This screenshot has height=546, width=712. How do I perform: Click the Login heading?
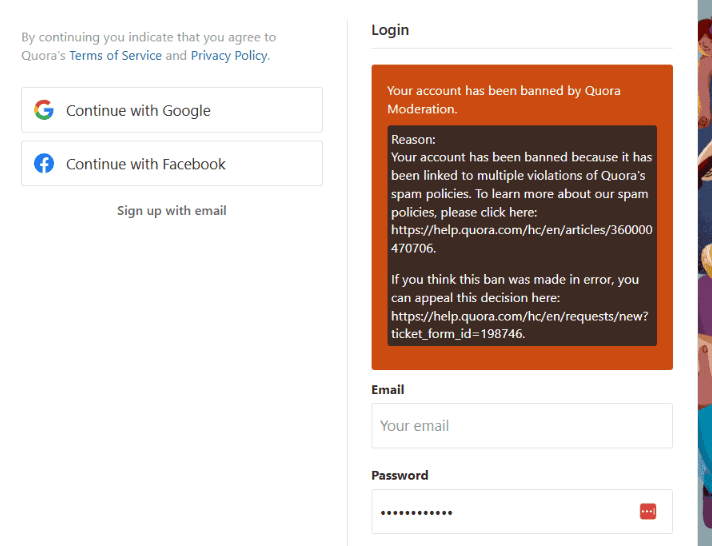pos(390,30)
